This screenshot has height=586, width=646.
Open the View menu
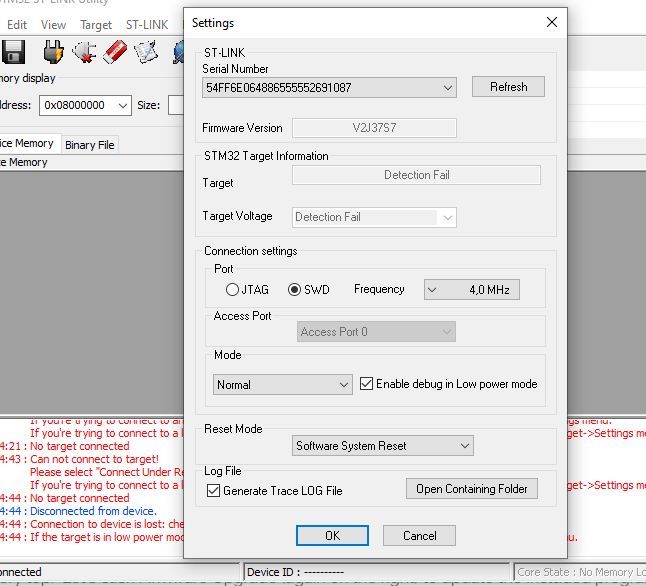pos(53,25)
